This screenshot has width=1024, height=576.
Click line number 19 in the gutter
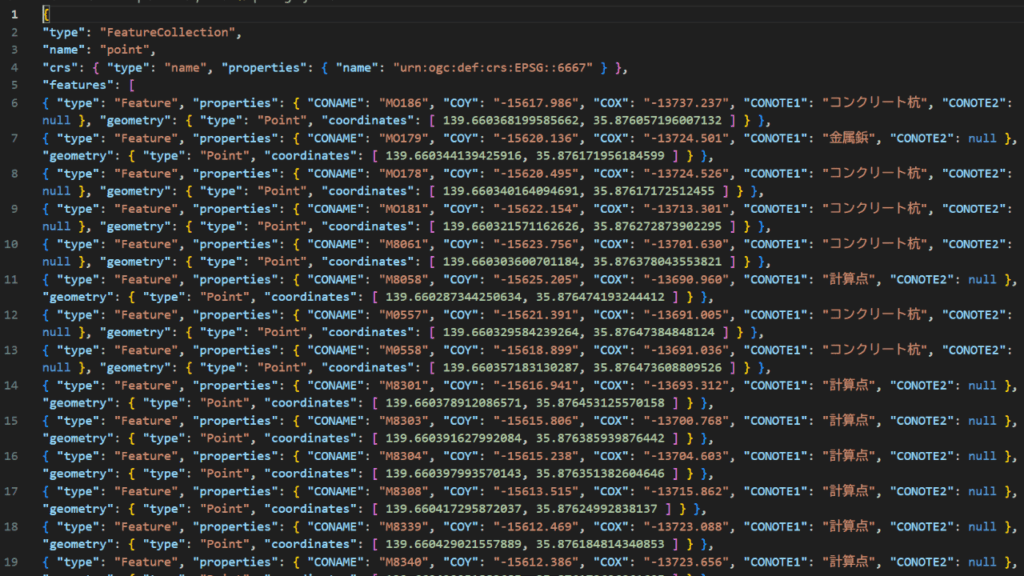(11, 561)
